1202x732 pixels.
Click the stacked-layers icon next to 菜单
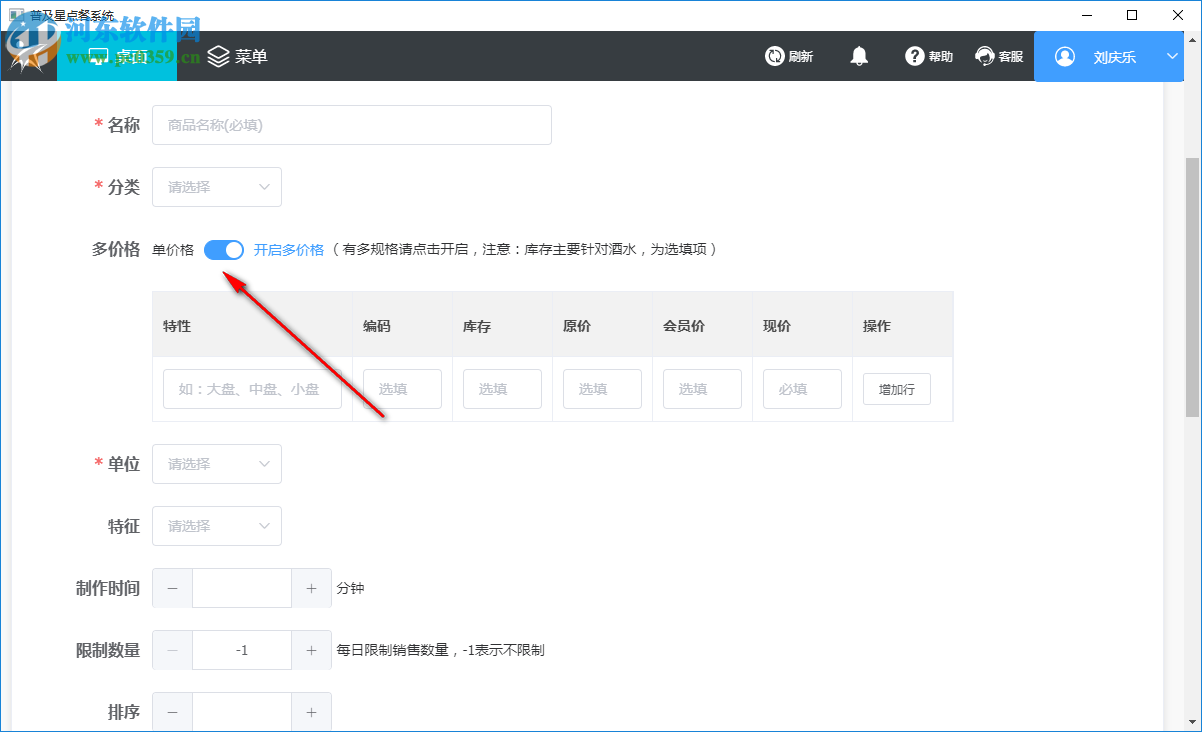220,56
